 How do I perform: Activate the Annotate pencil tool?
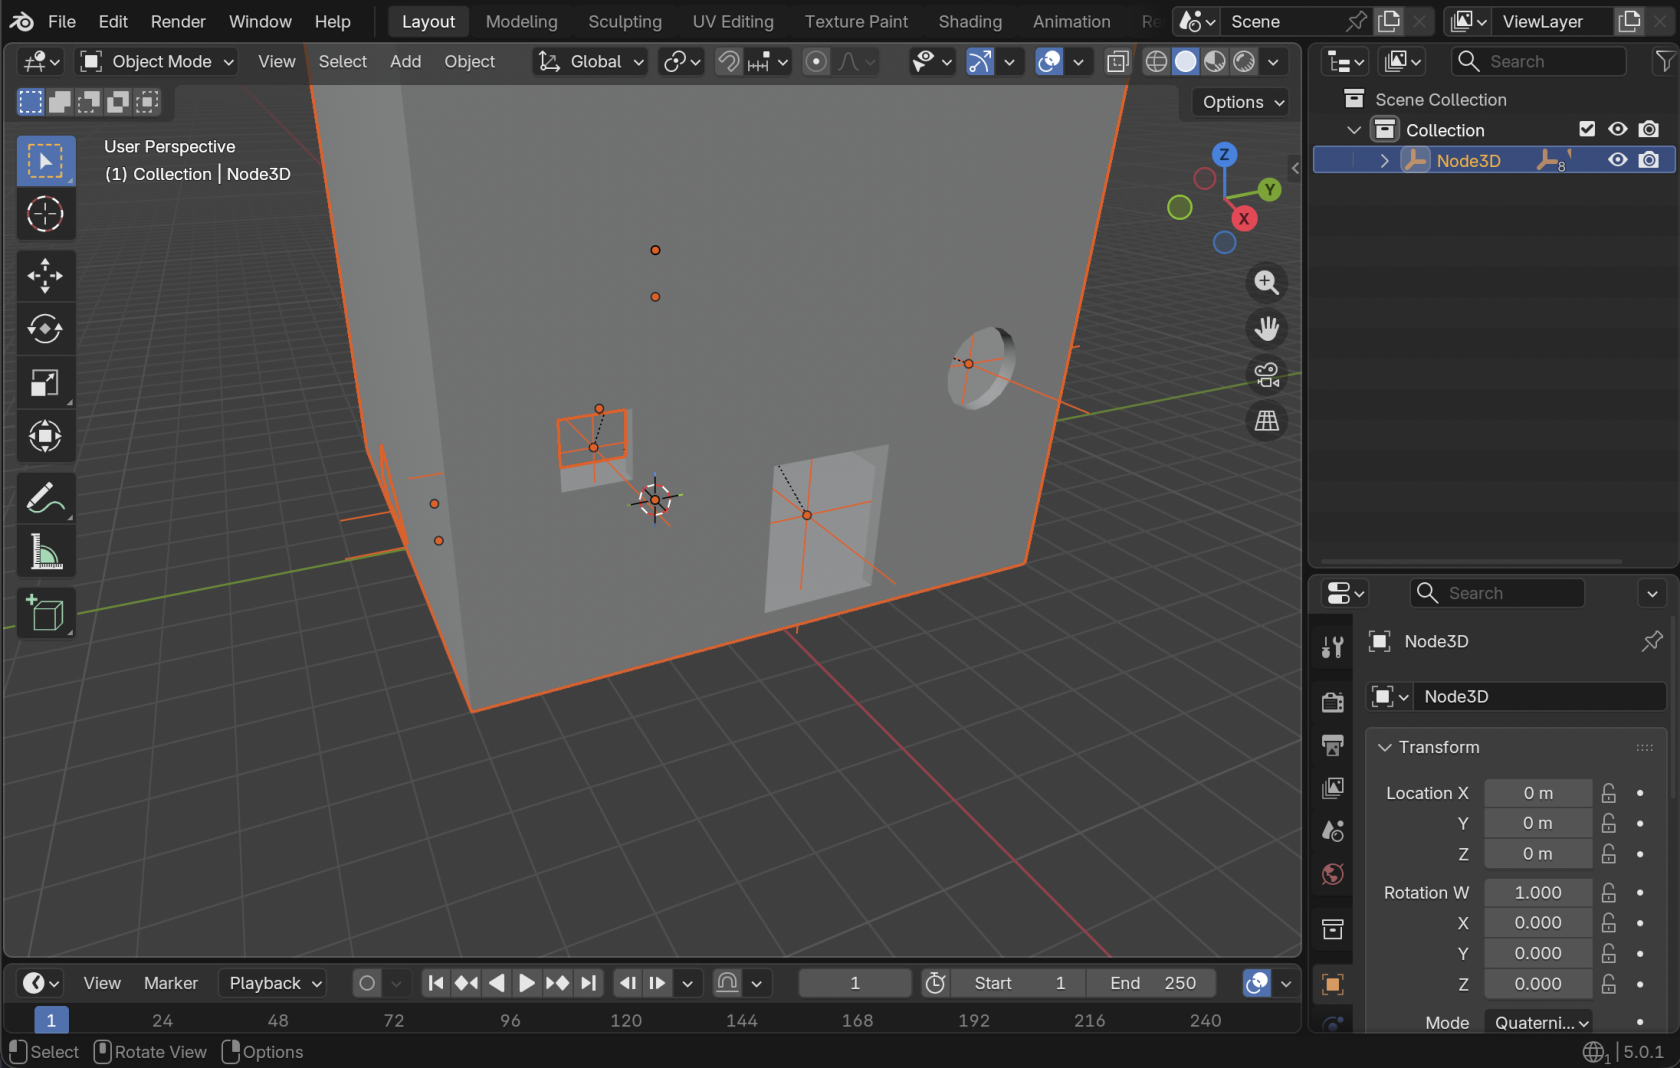pos(45,498)
